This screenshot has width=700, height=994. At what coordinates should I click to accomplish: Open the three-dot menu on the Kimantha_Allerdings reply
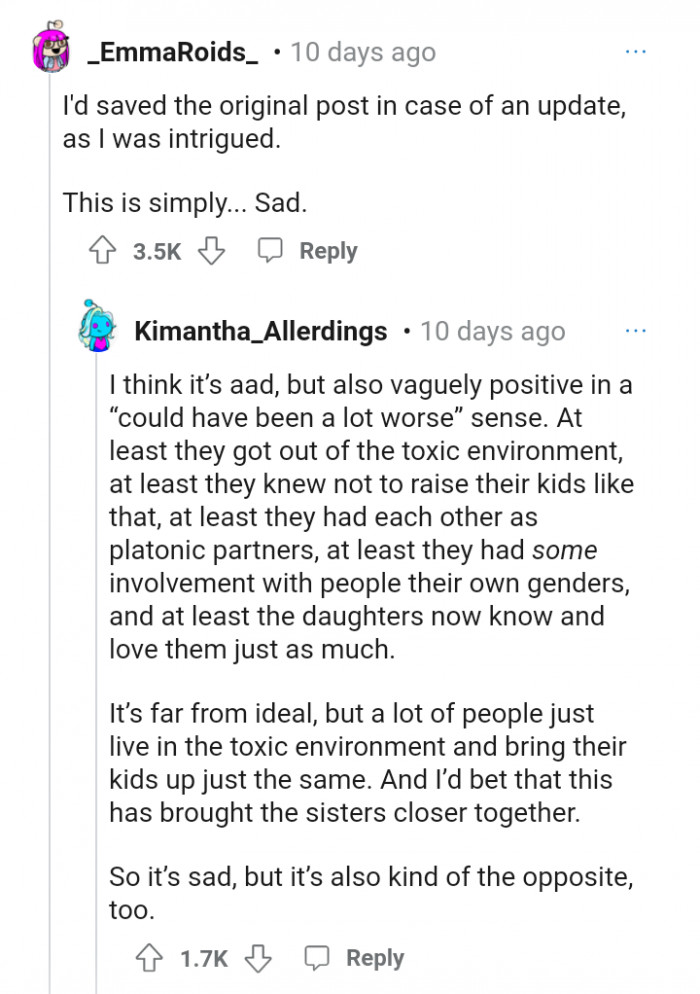pos(636,330)
